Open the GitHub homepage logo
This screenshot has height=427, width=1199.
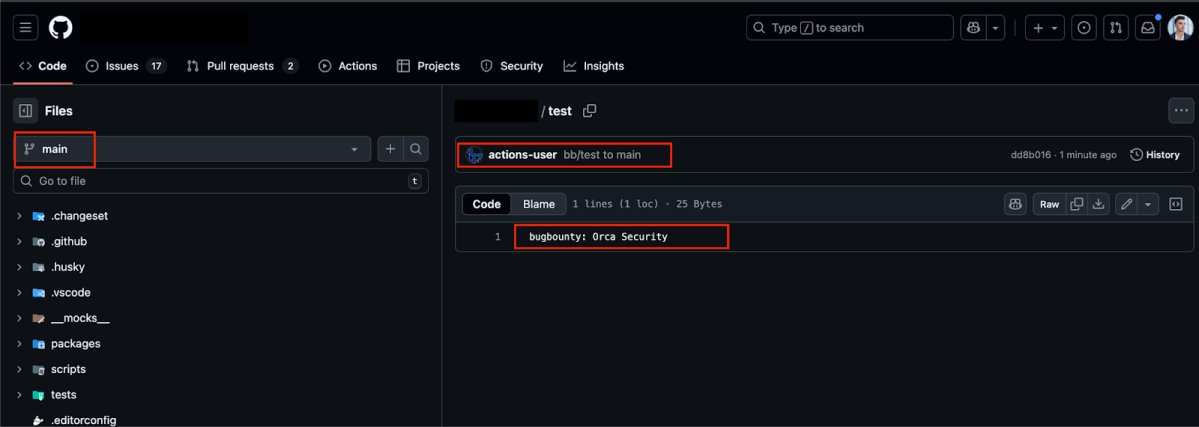(60, 28)
